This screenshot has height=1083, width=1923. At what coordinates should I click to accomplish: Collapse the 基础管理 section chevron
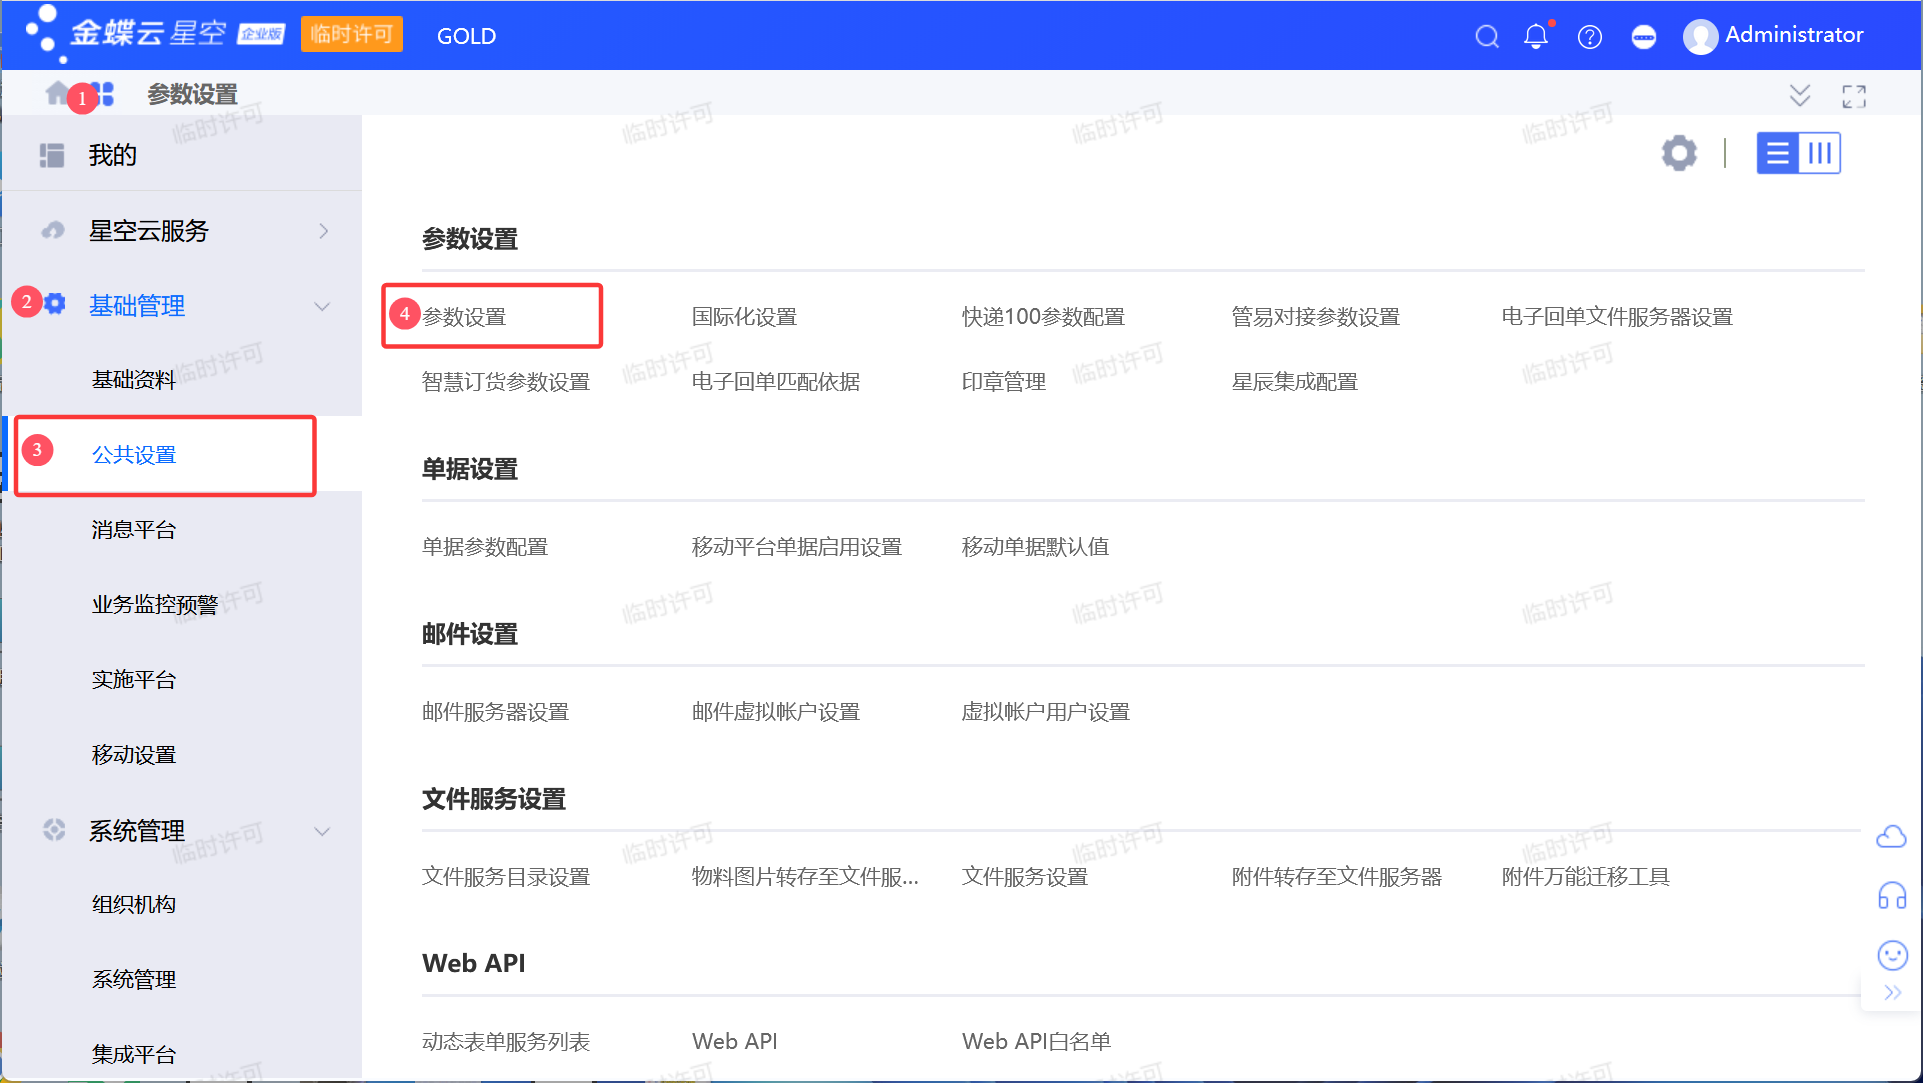322,306
